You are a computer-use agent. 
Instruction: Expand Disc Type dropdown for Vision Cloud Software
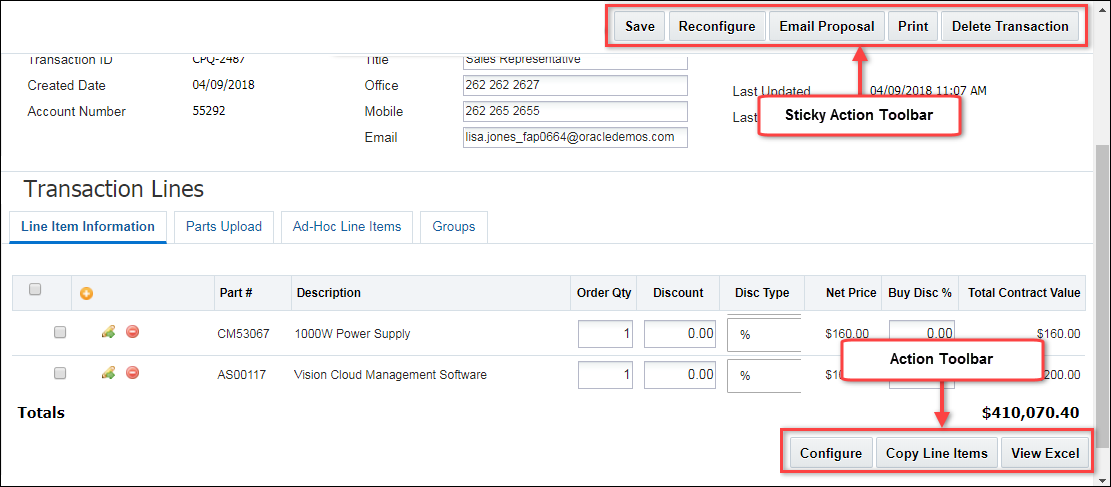click(x=765, y=375)
